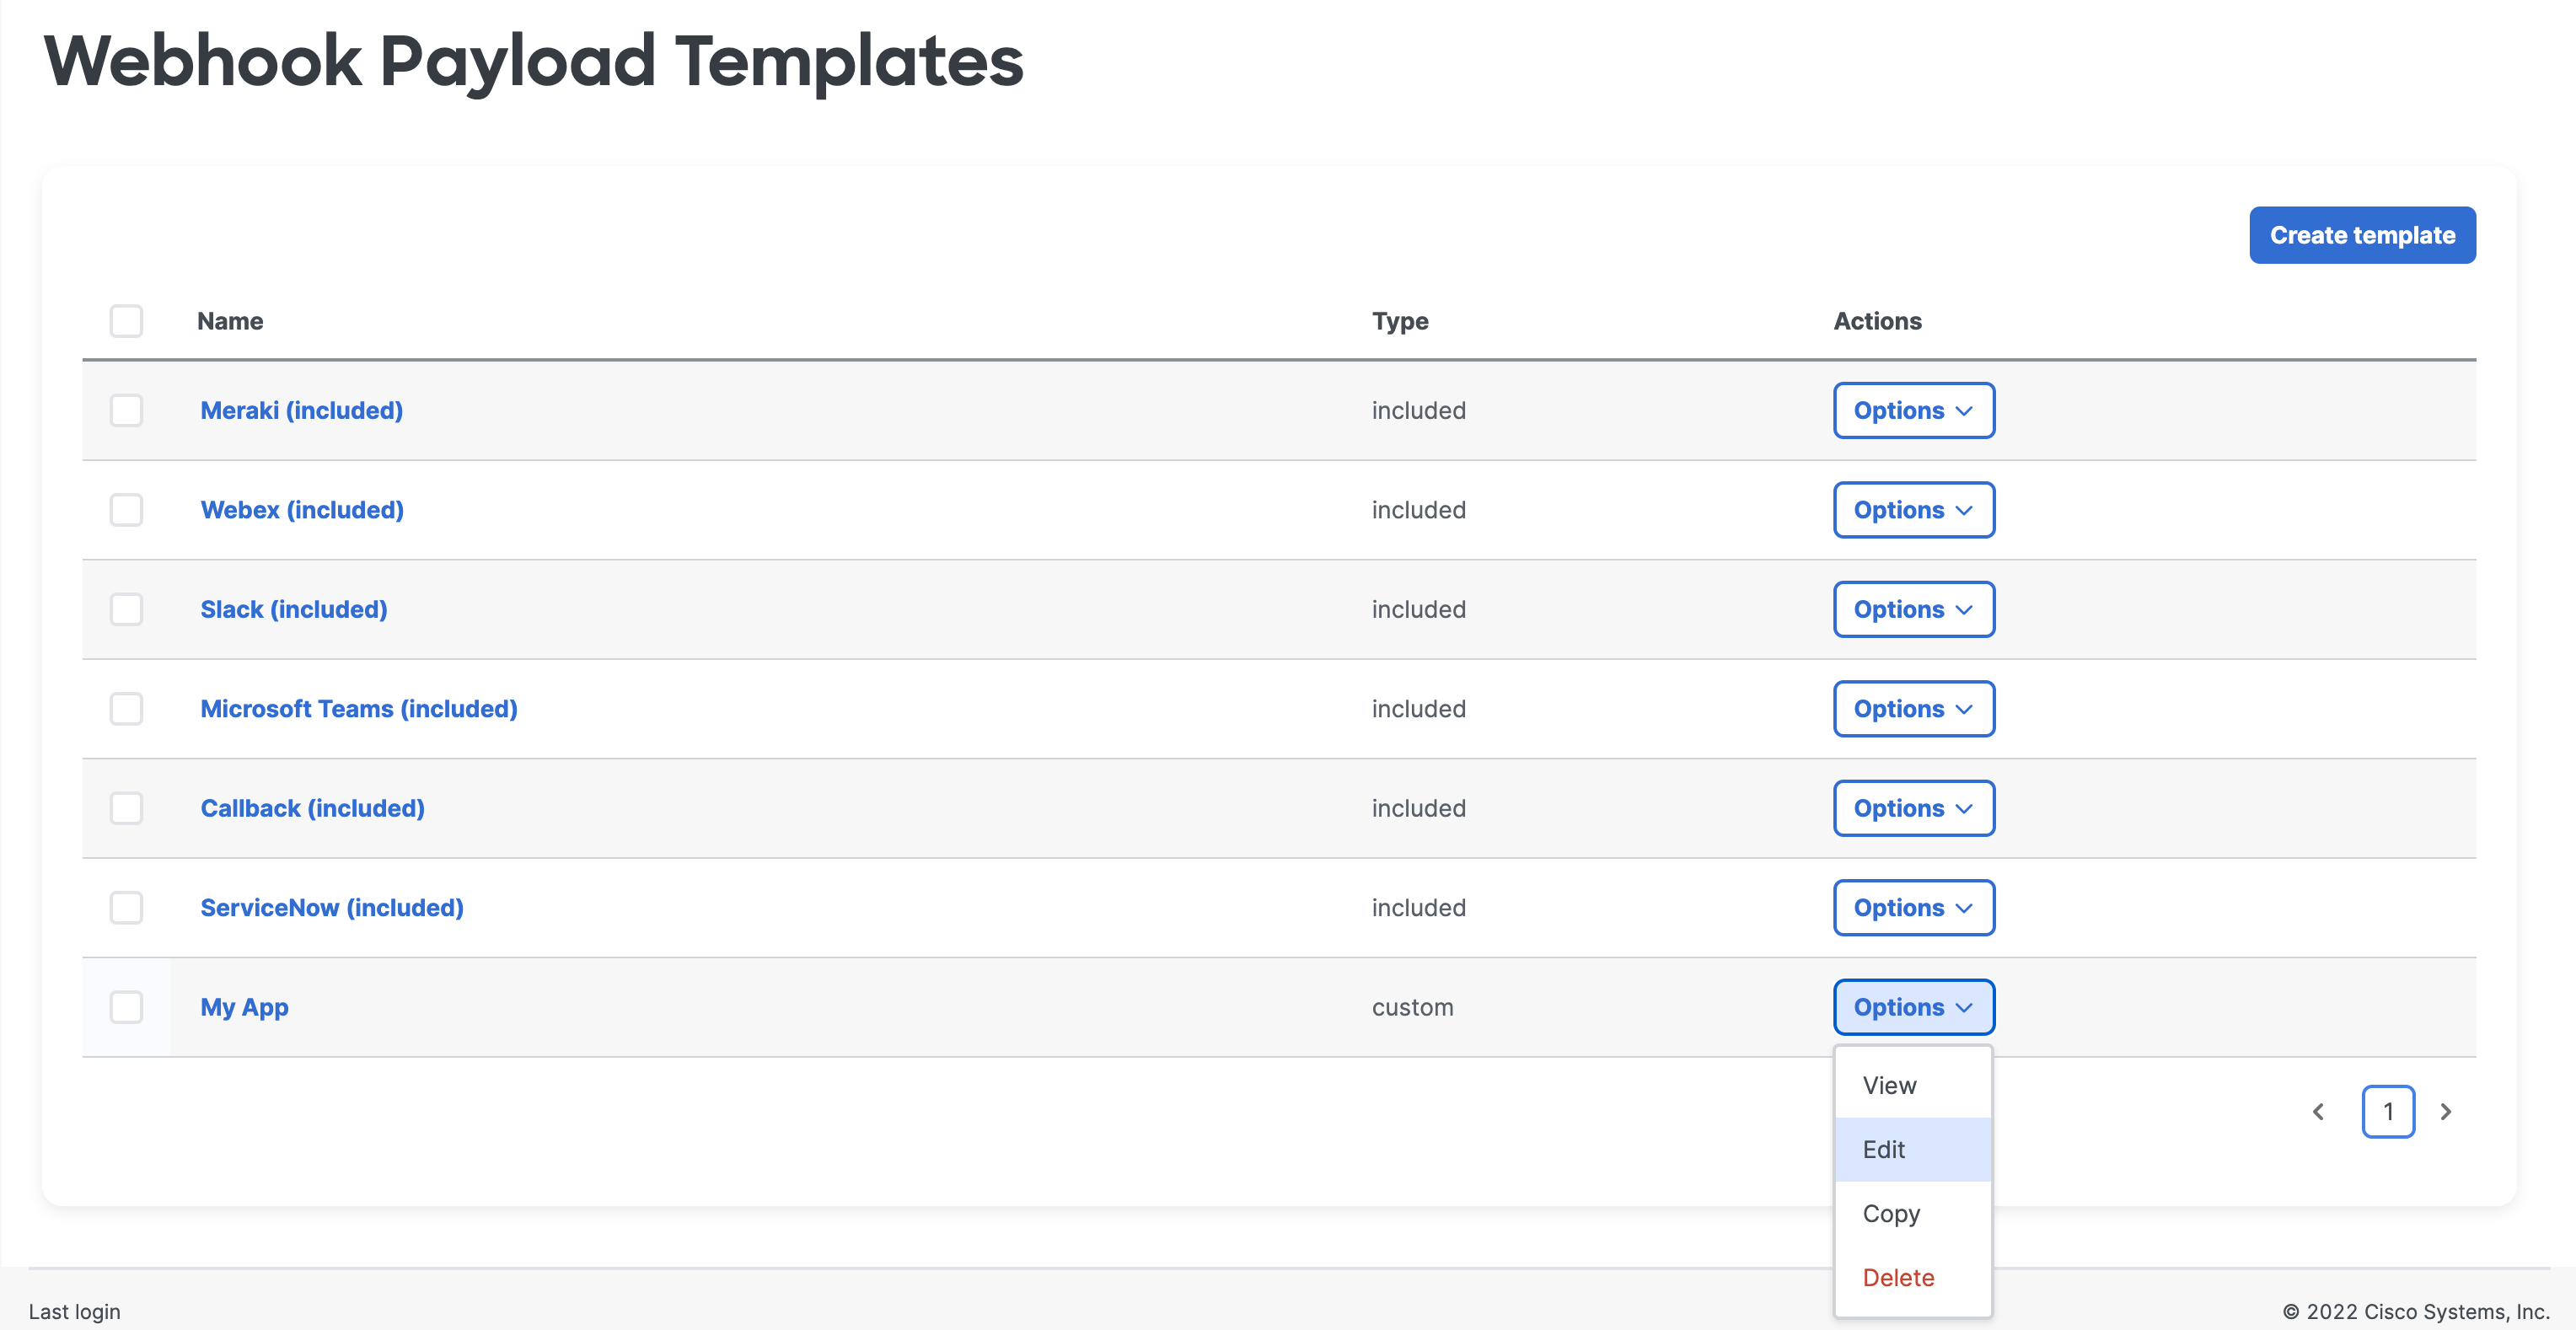Image resolution: width=2576 pixels, height=1330 pixels.
Task: Open the Meraki (included) template link
Action: [301, 410]
